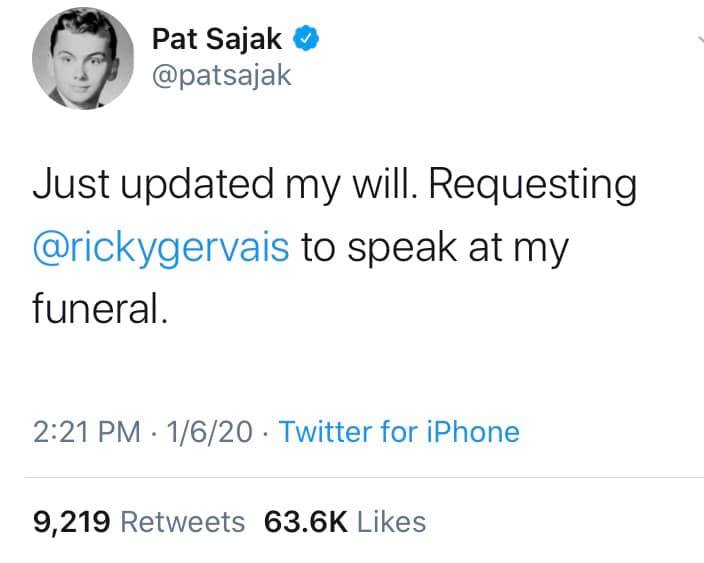Open Pat Sajak's profile picture
This screenshot has height=563, width=704.
click(x=83, y=58)
